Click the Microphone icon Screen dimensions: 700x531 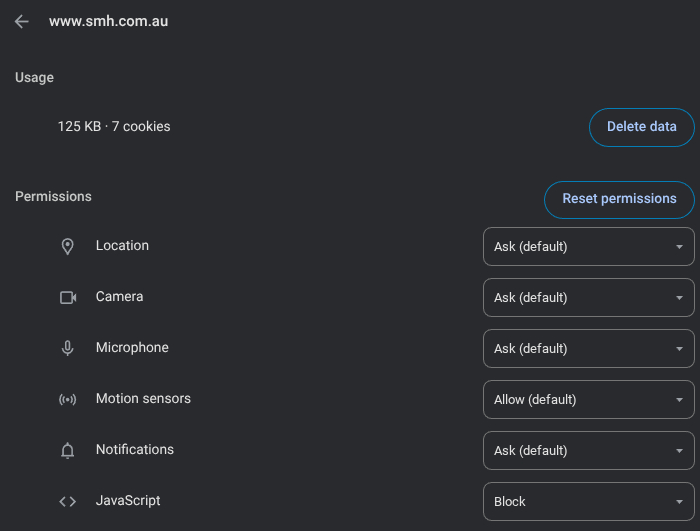(68, 348)
